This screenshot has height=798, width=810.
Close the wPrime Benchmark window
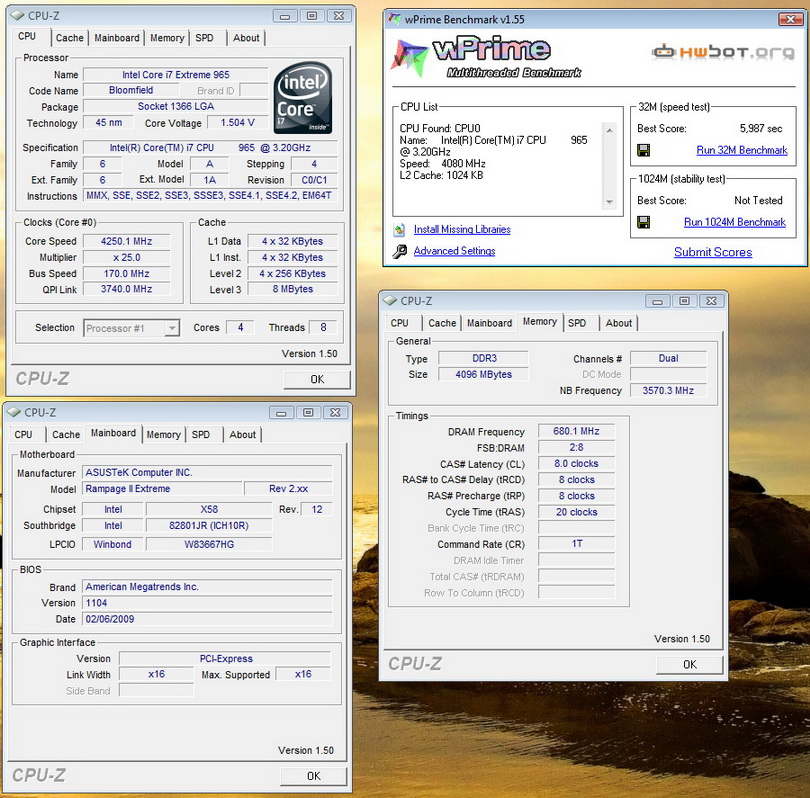(x=790, y=19)
